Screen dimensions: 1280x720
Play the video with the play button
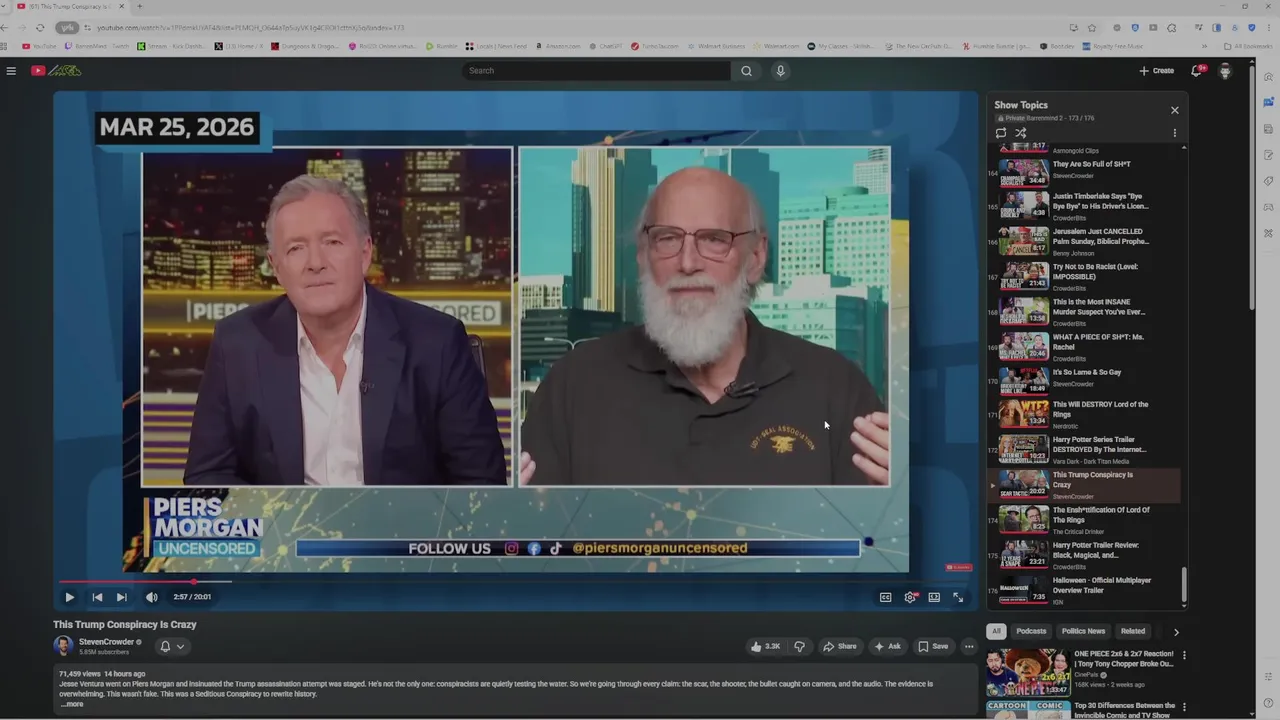(x=69, y=597)
